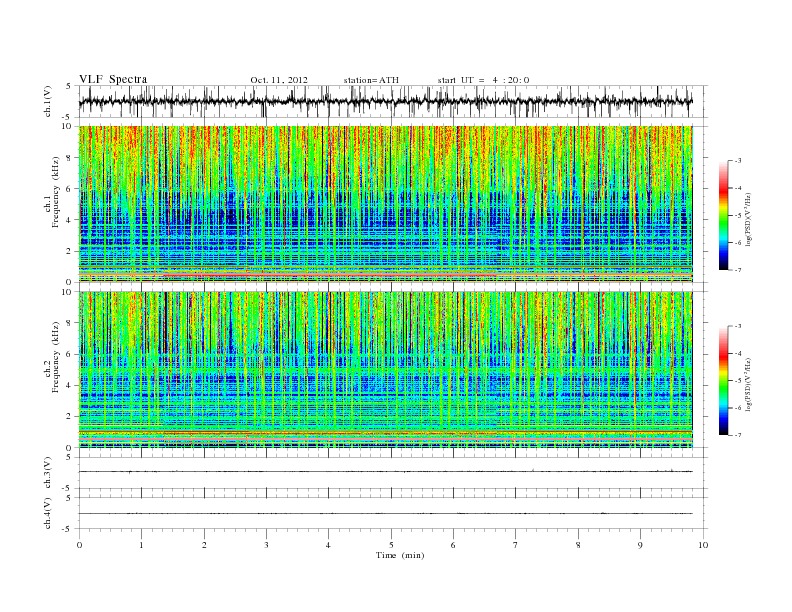Click time axis tick label '5'
The width and height of the screenshot is (792, 612).
click(x=391, y=545)
